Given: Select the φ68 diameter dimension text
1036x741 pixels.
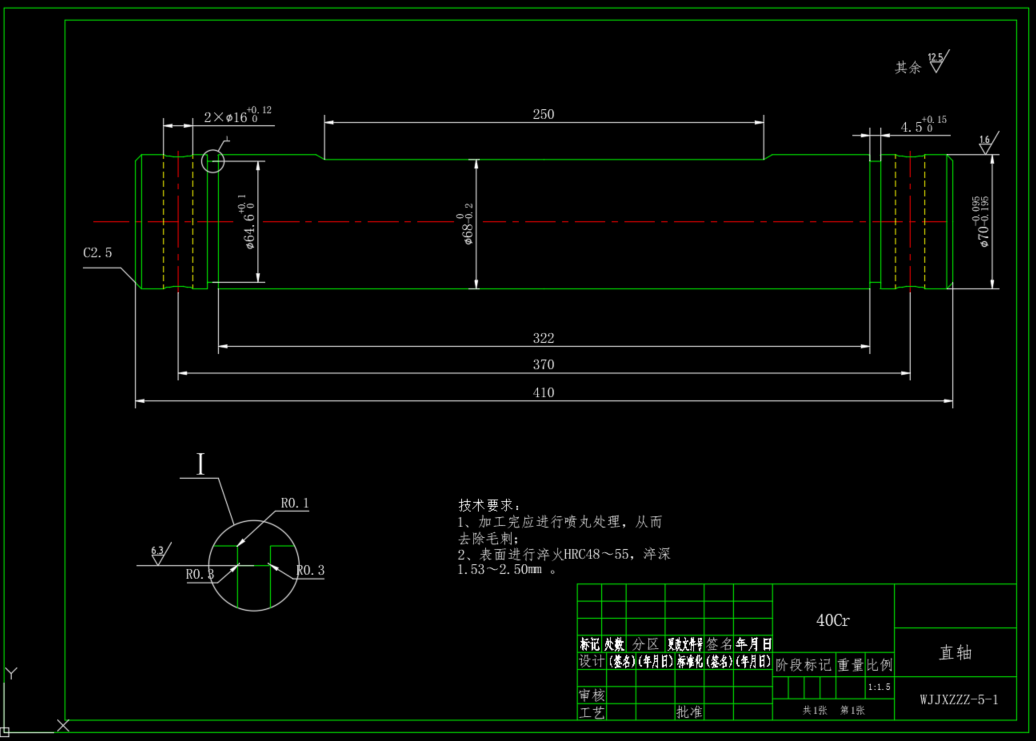Looking at the screenshot, I should coord(464,225).
